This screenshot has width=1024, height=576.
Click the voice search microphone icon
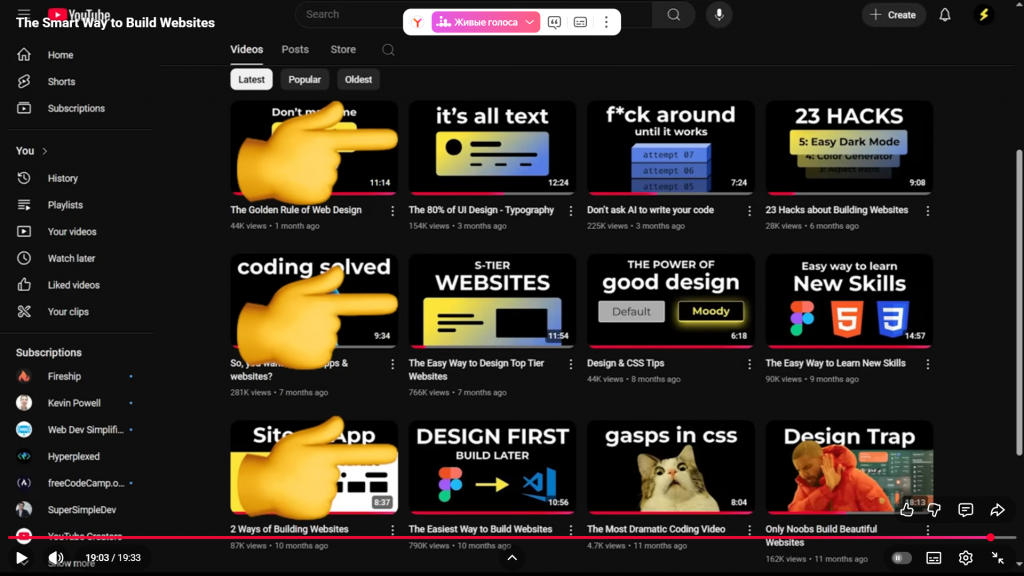click(x=718, y=15)
